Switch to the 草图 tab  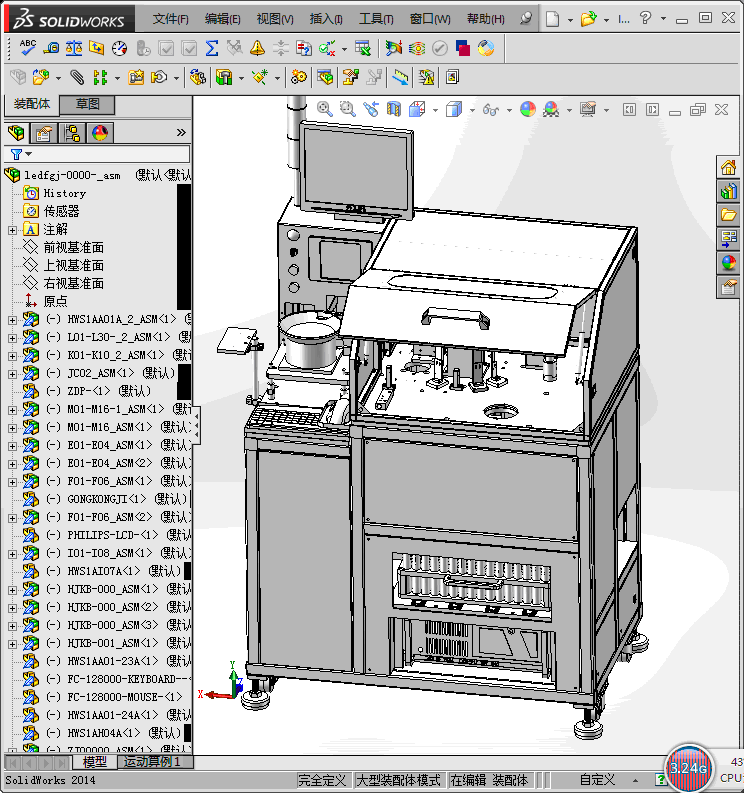pyautogui.click(x=87, y=104)
